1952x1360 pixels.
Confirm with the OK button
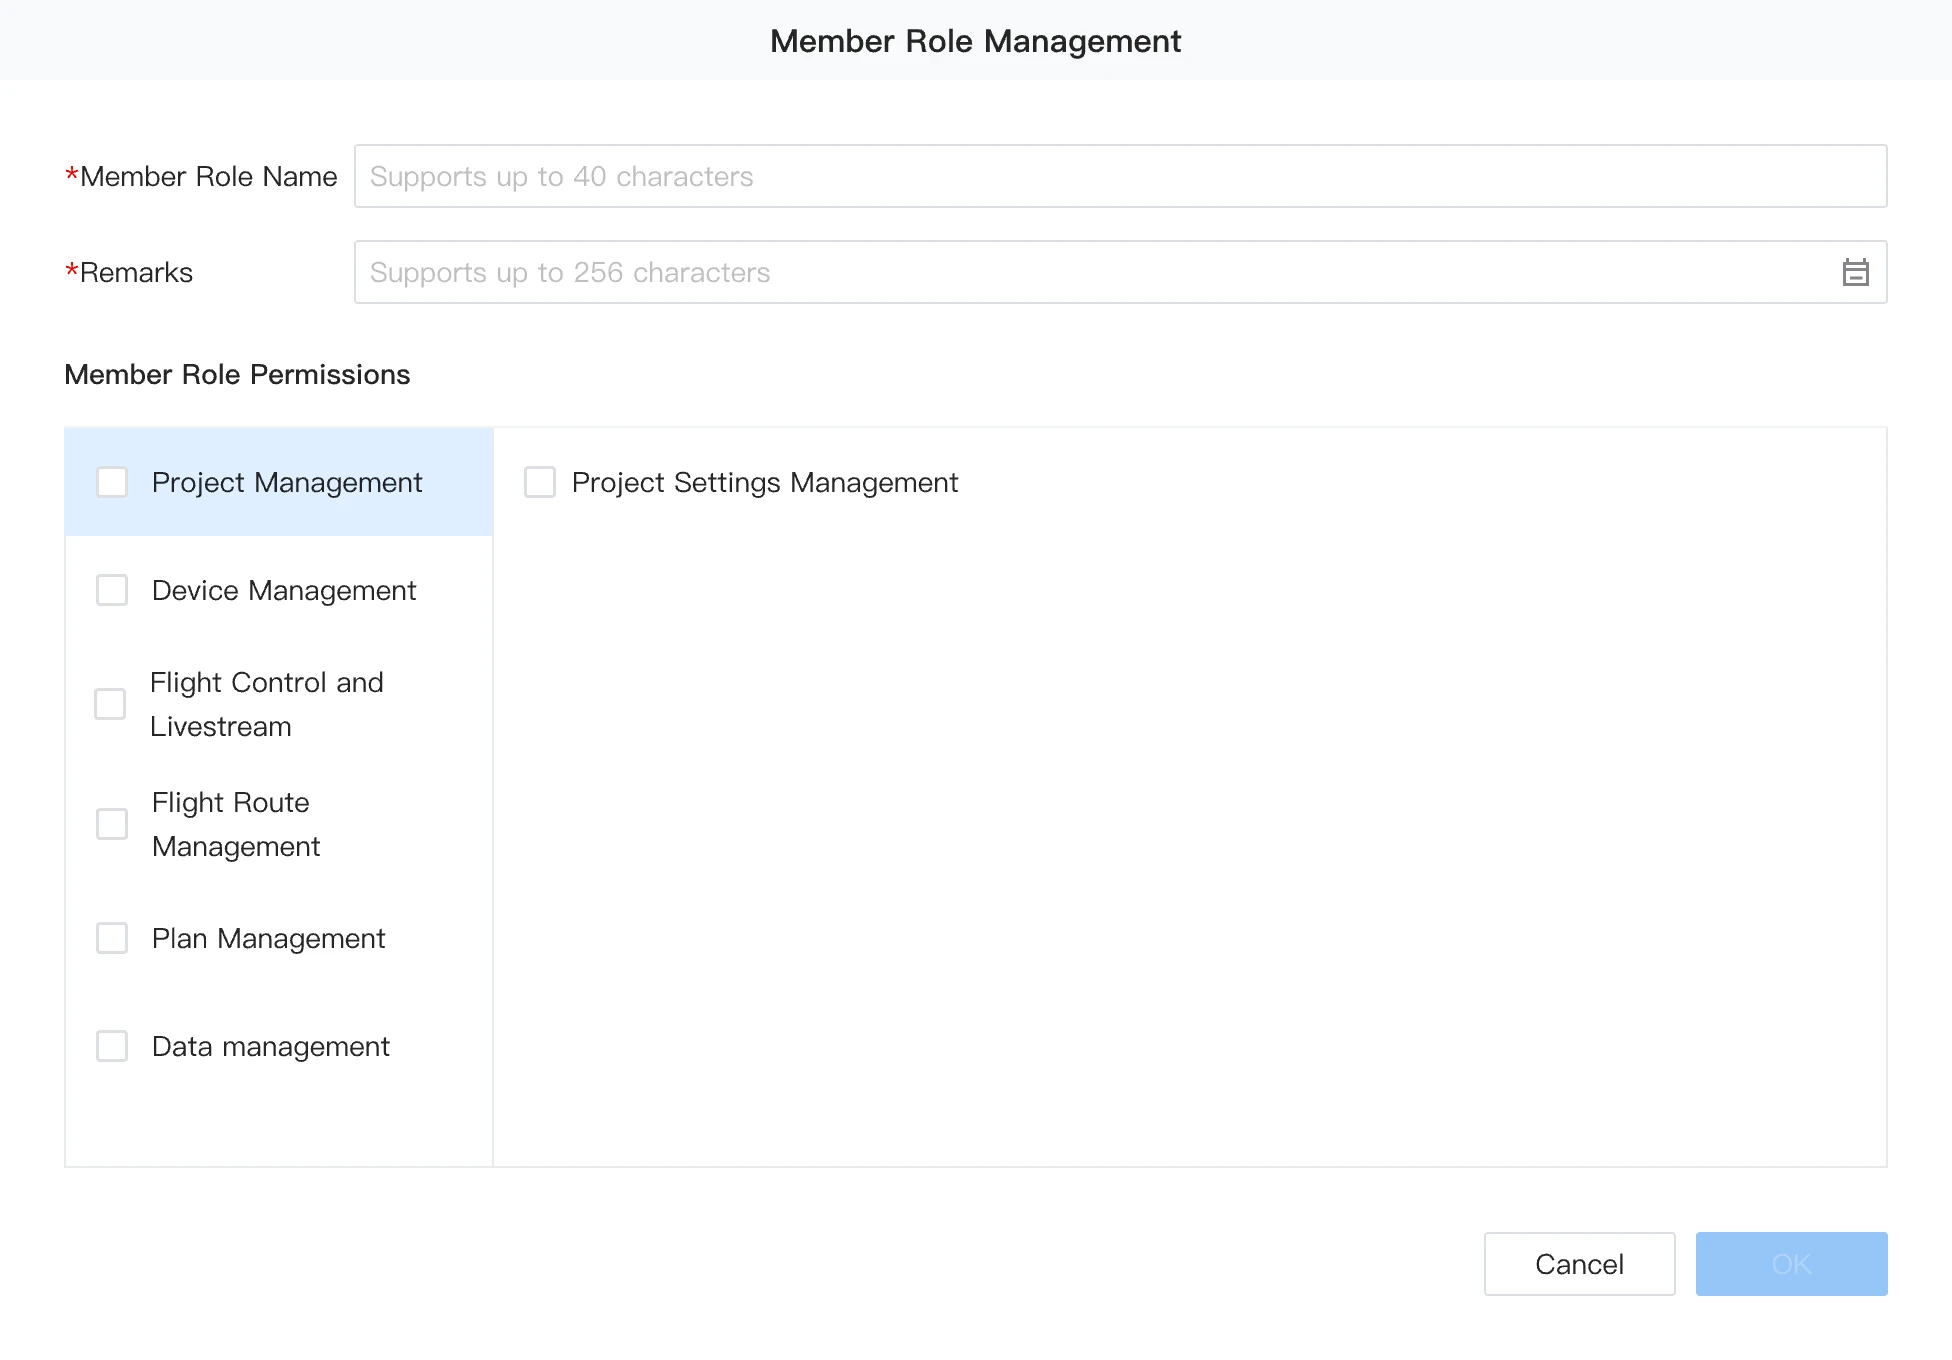(1791, 1264)
